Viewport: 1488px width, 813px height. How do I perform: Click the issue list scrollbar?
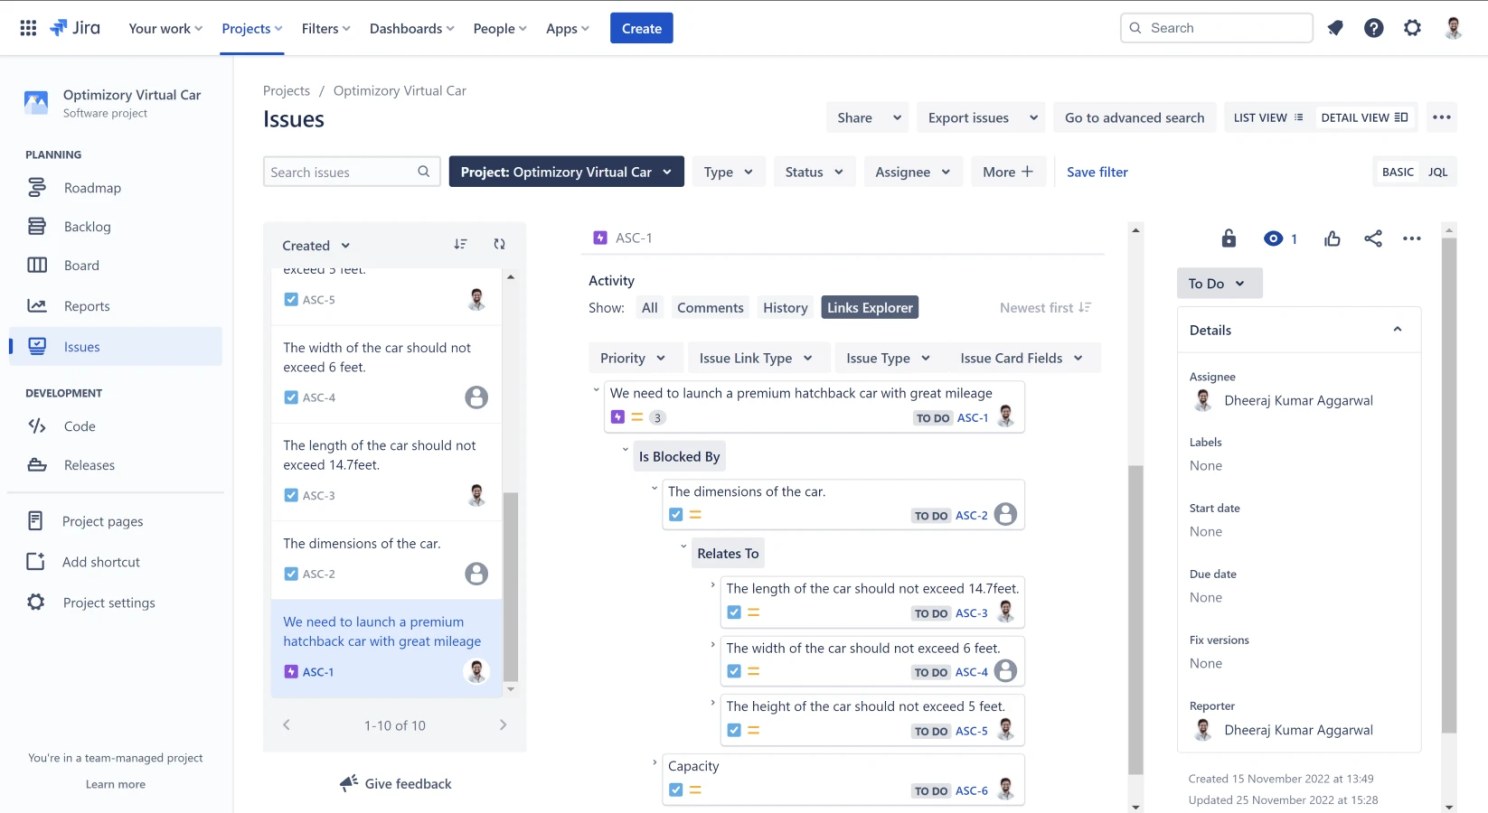tap(511, 587)
